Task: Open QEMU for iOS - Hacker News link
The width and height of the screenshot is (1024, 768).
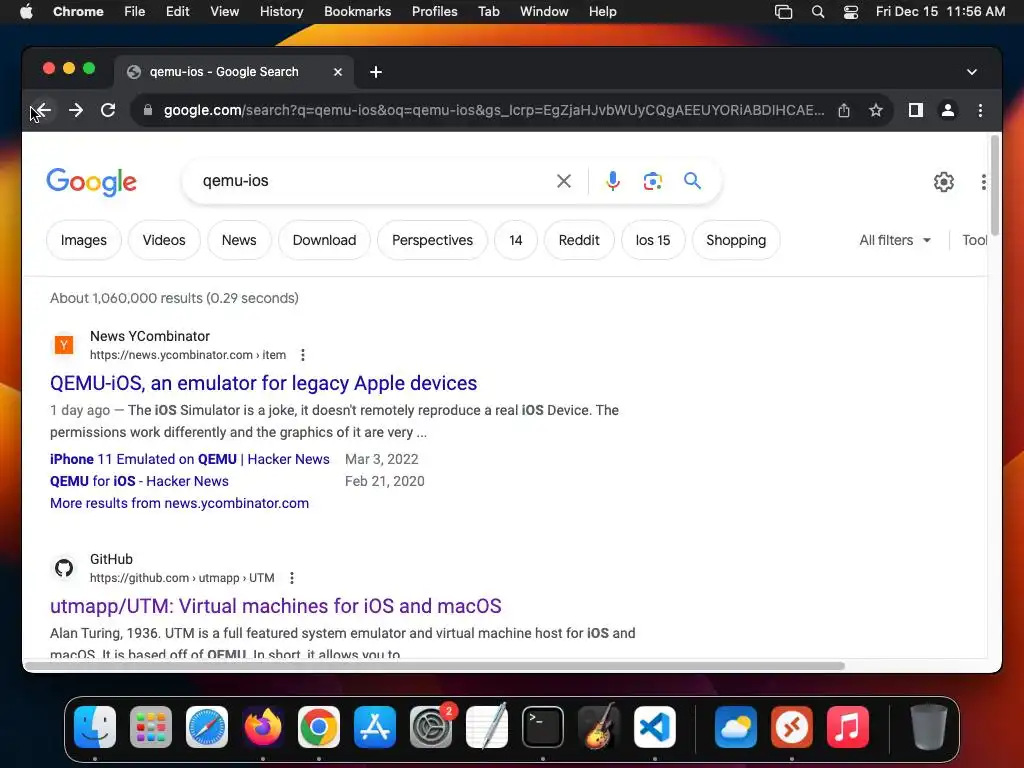Action: click(x=139, y=481)
